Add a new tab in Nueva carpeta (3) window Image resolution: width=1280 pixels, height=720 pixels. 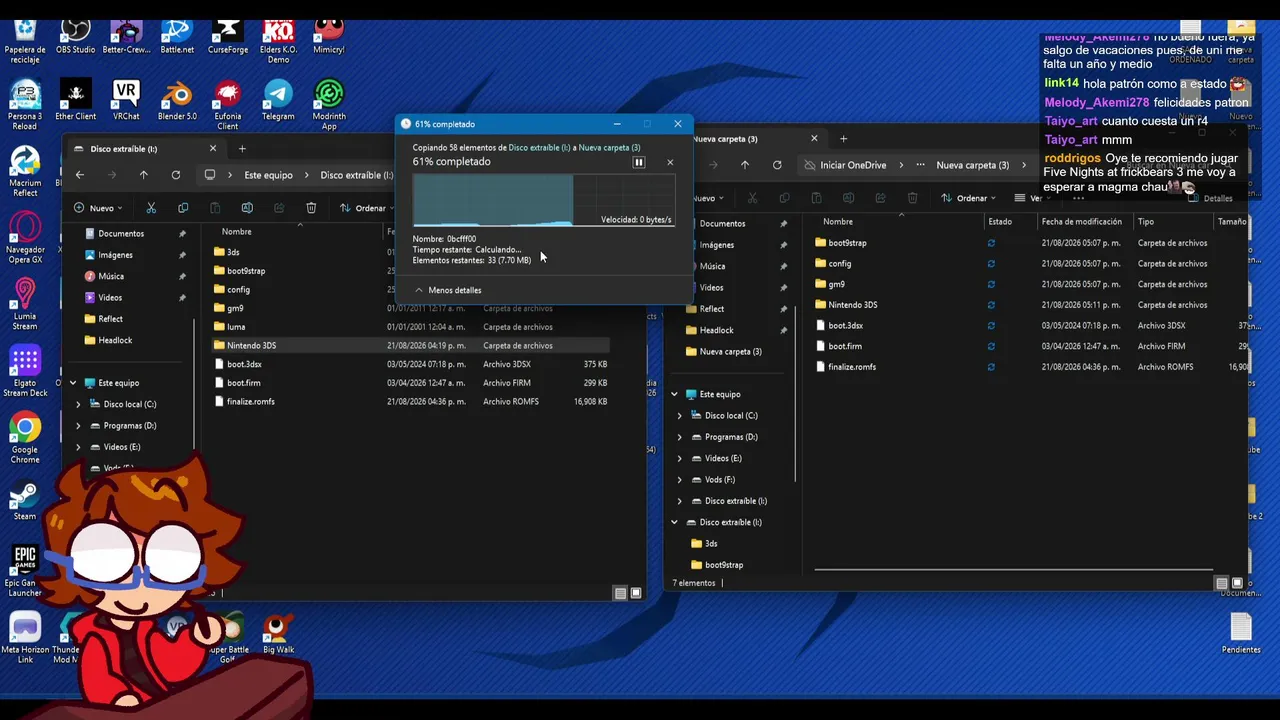coord(843,139)
